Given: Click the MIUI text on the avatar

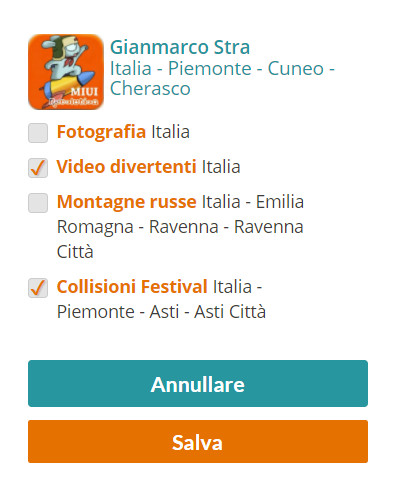Looking at the screenshot, I should 84,92.
